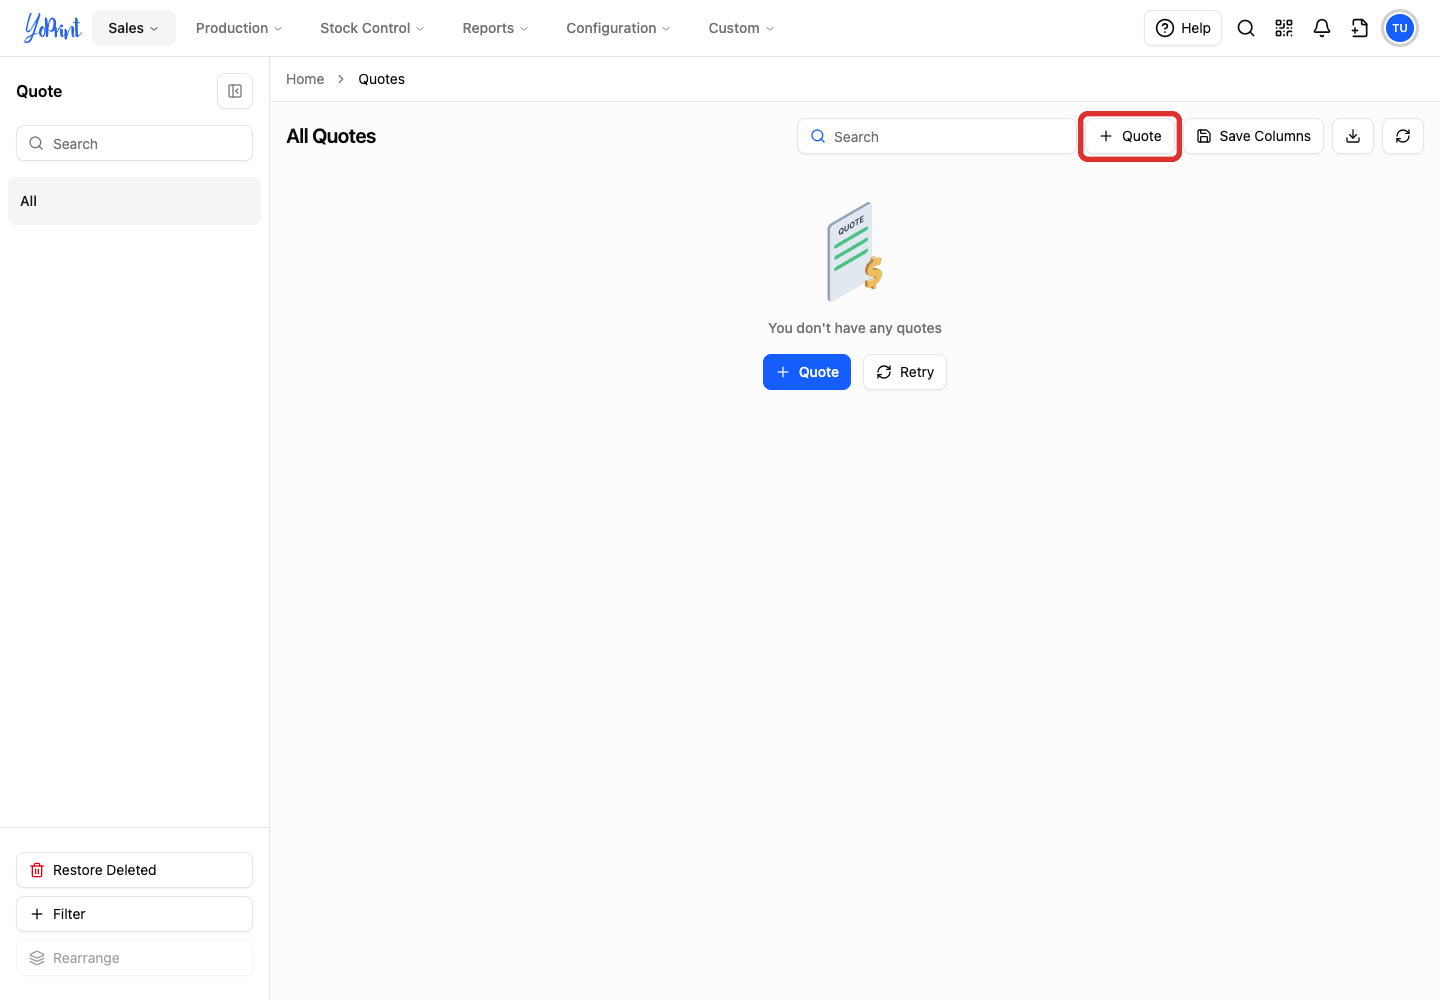Refresh the quotes list
The image size is (1440, 1000).
[x=1403, y=136]
